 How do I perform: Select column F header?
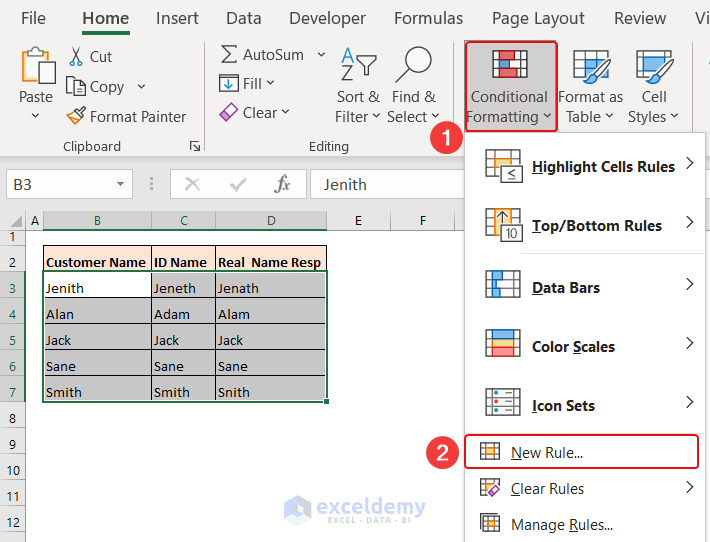pyautogui.click(x=422, y=221)
